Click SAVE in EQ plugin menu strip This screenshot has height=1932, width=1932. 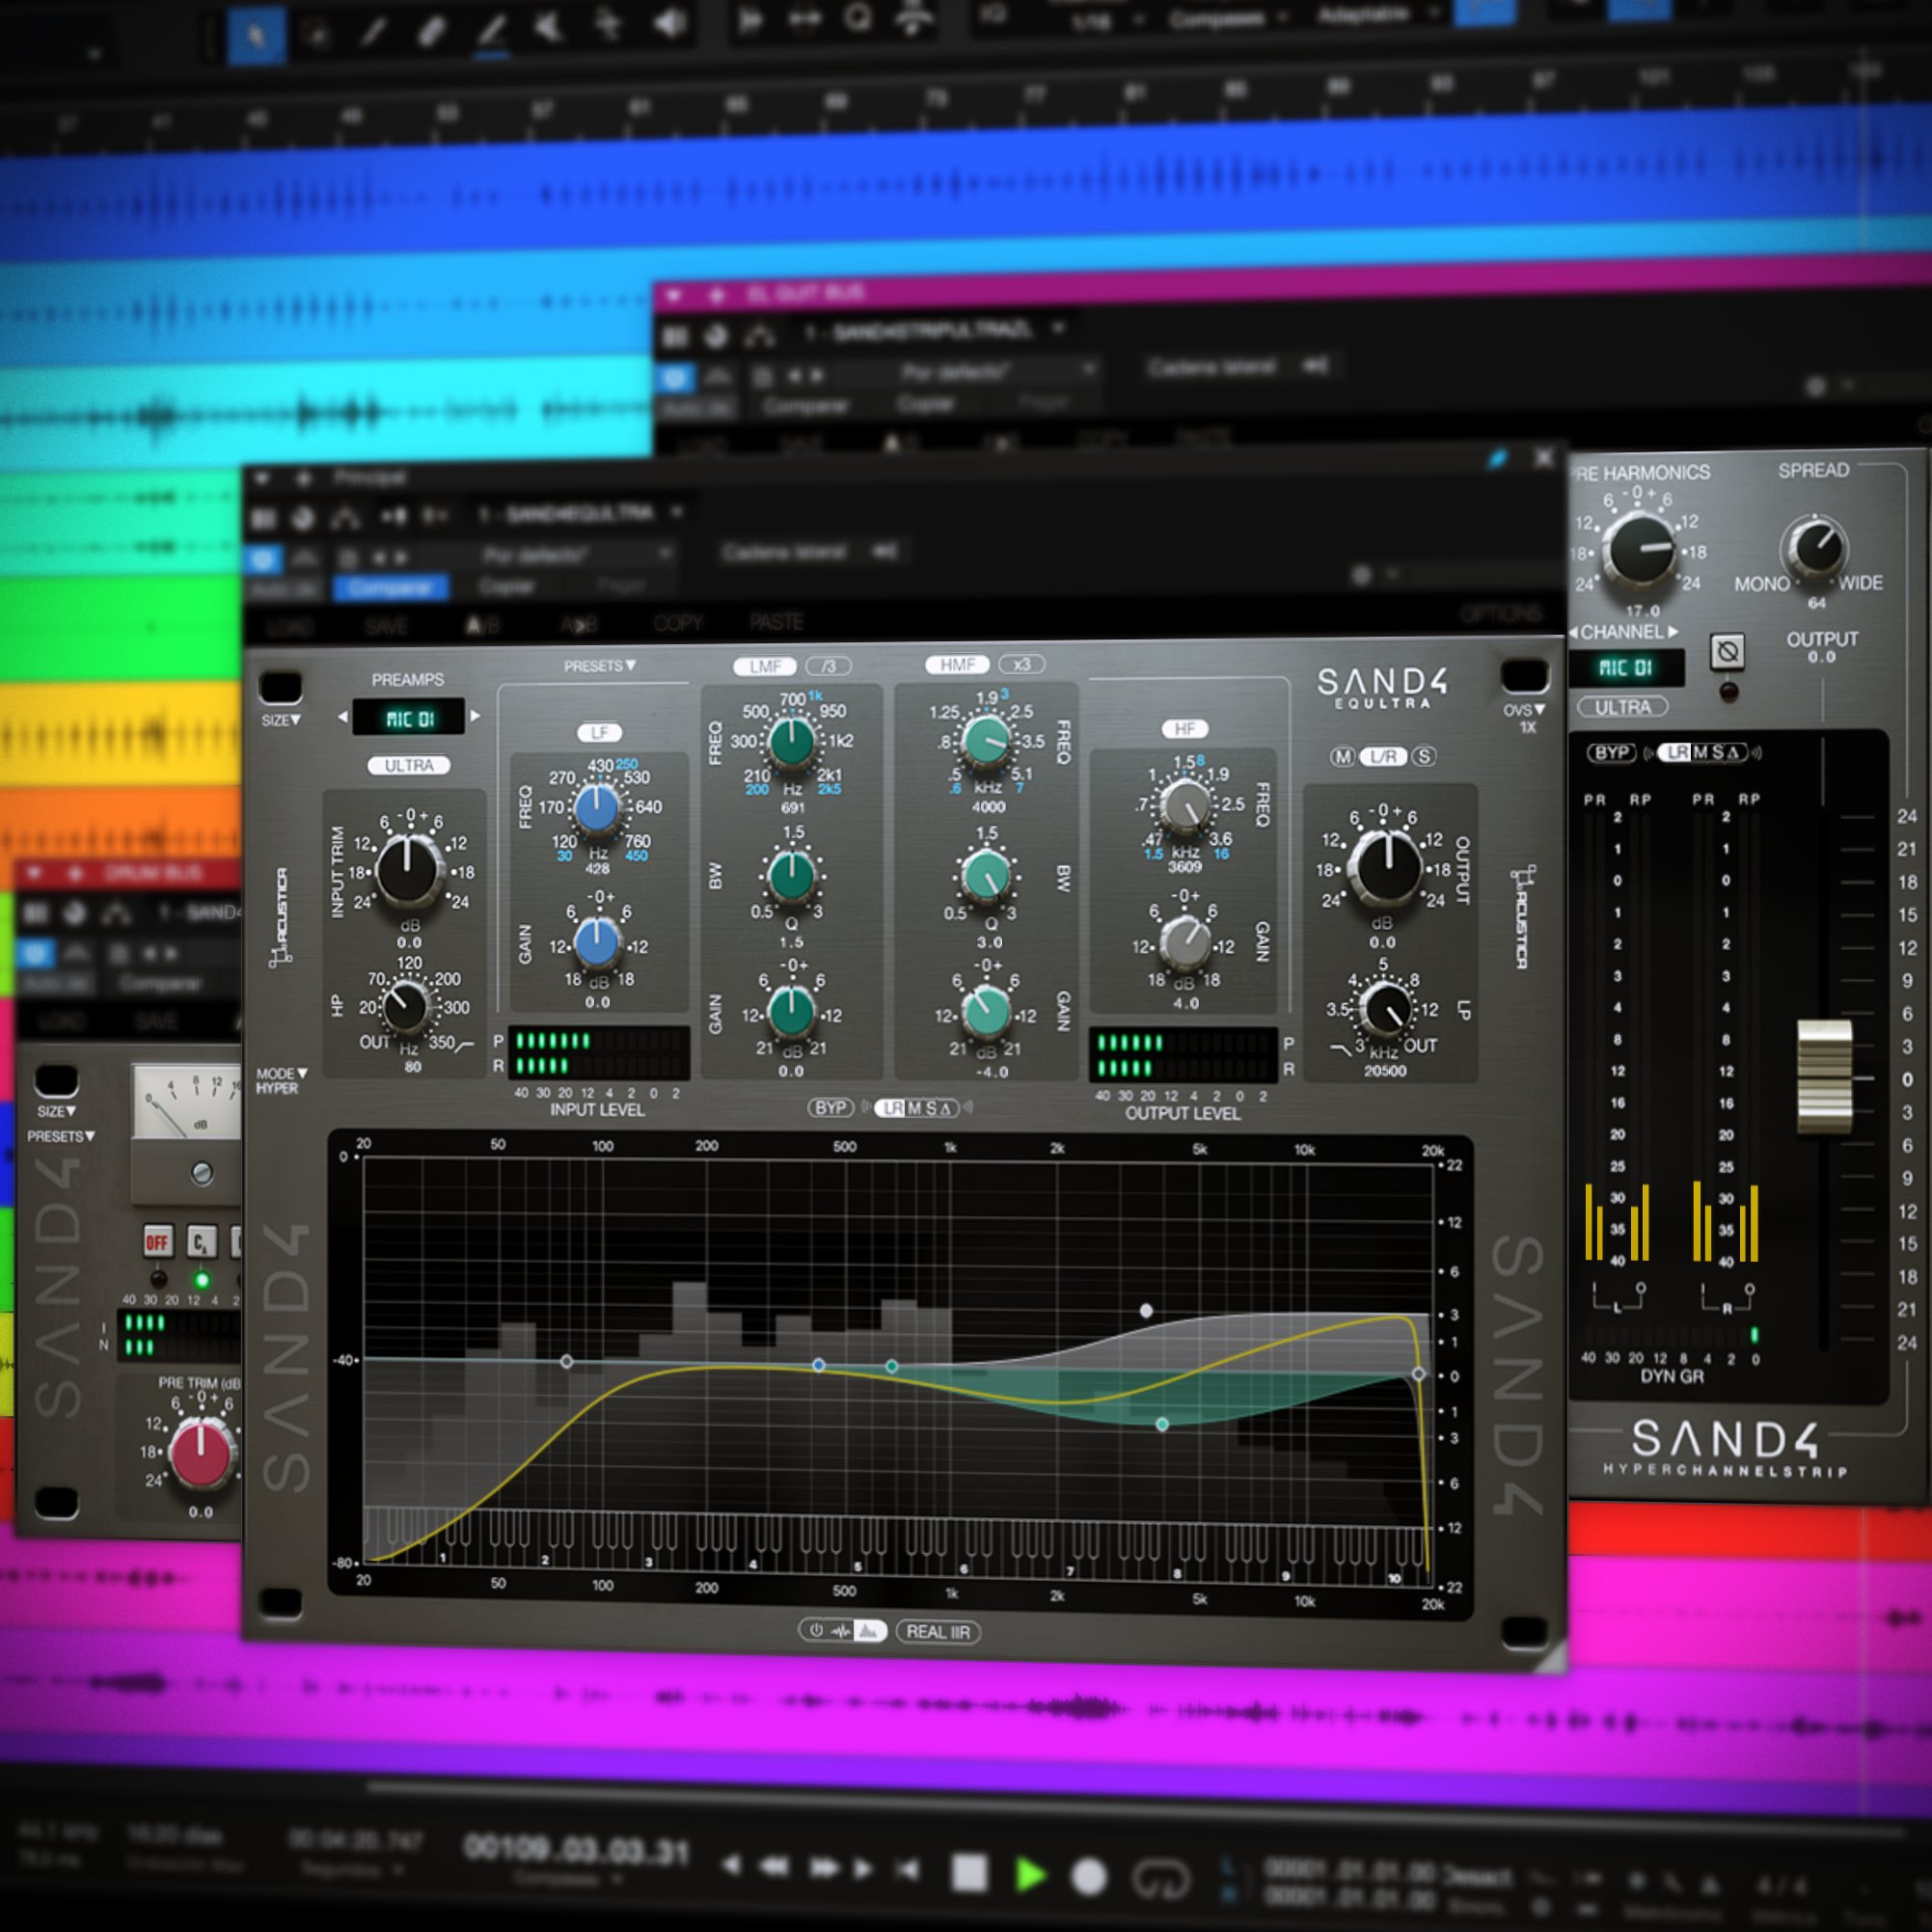click(x=386, y=627)
